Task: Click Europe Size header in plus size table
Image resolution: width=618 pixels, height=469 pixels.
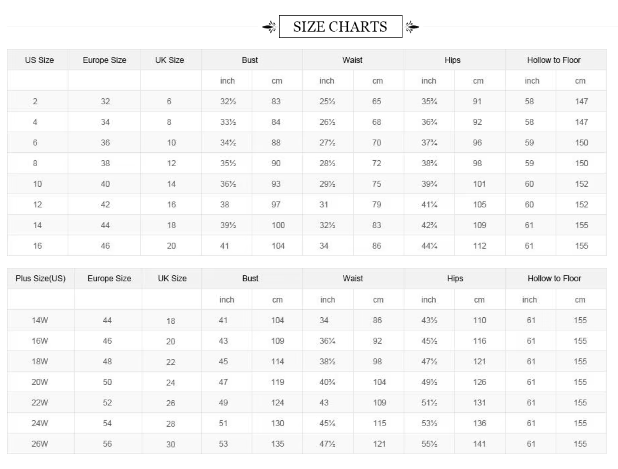Action: [x=107, y=278]
